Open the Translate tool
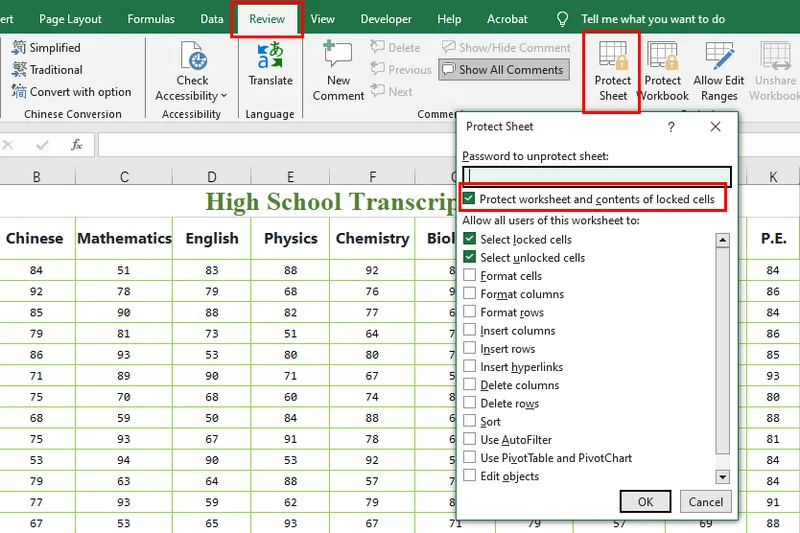This screenshot has height=533, width=800. (x=270, y=55)
